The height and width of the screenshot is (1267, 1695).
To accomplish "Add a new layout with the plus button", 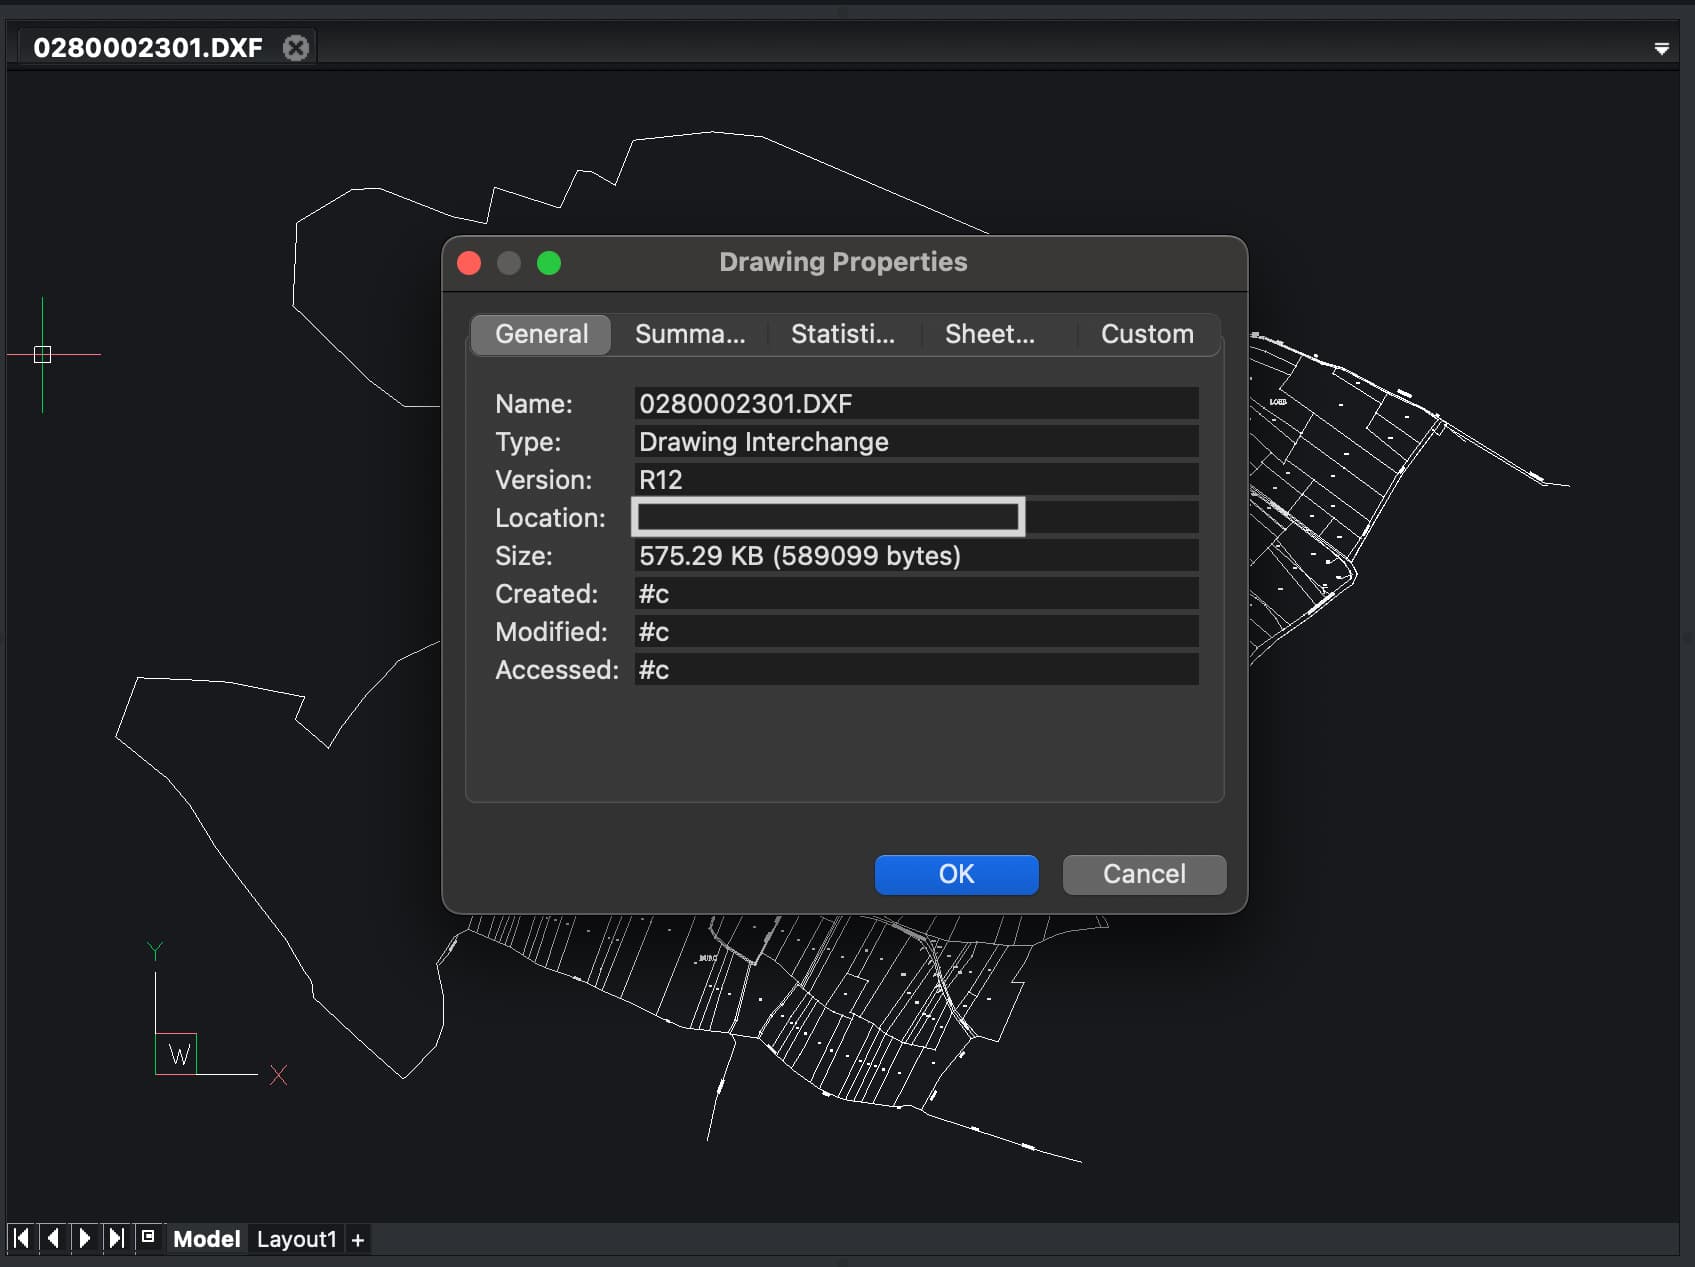I will pyautogui.click(x=357, y=1240).
